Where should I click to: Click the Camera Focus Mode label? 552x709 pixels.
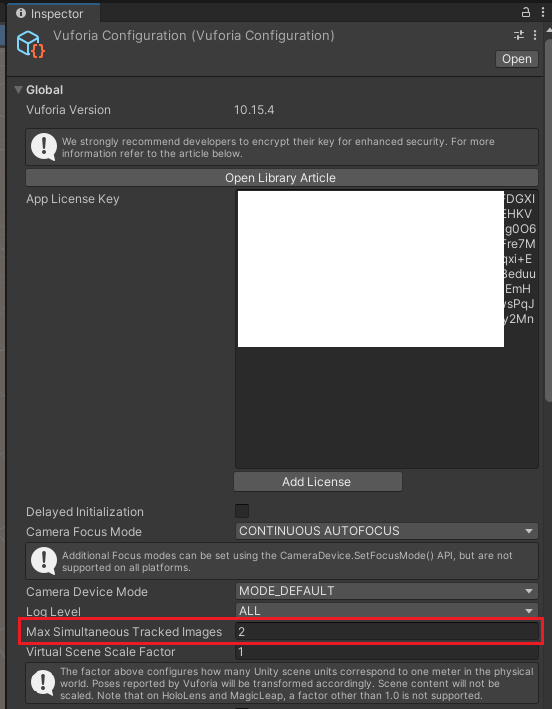click(84, 532)
